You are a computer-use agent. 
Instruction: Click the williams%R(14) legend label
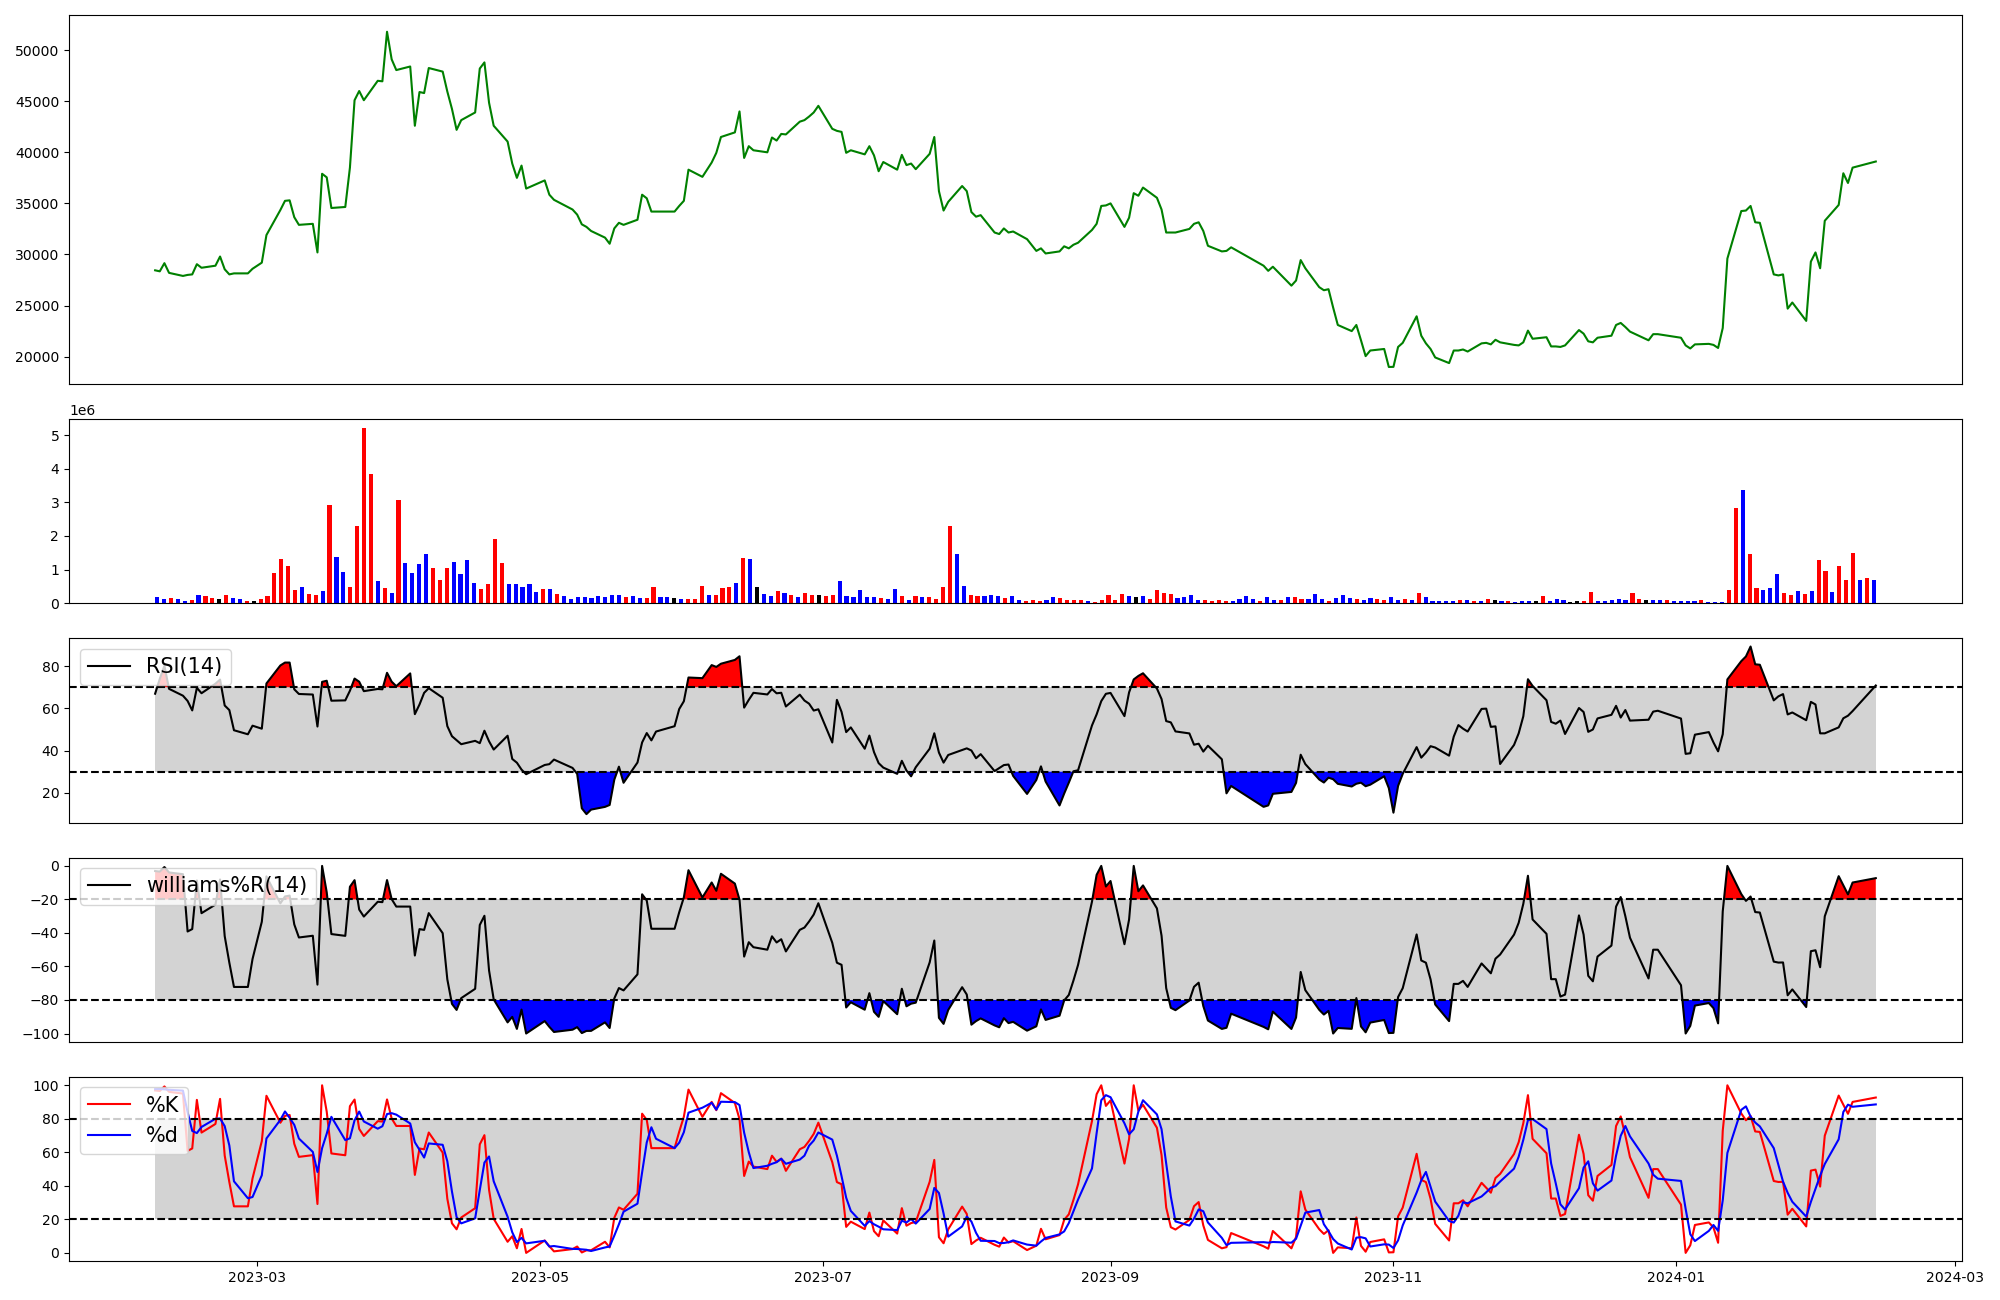coord(226,885)
